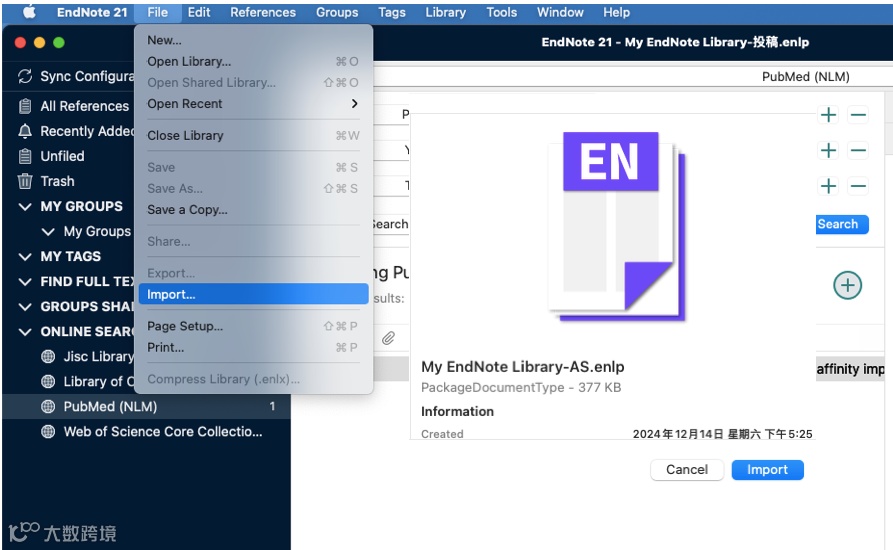This screenshot has width=893, height=550.
Task: Collapse the FIND FULL TEXT section
Action: pyautogui.click(x=25, y=282)
